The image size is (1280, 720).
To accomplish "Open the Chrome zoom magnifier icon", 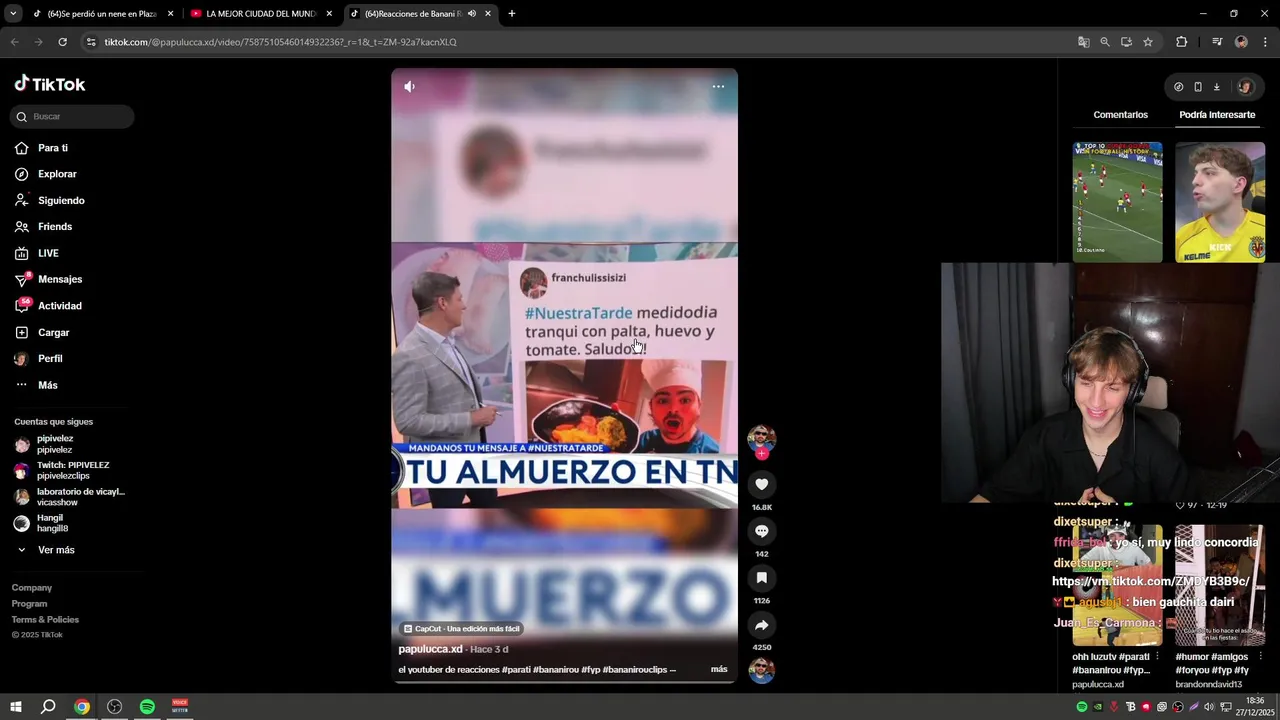I will [1105, 42].
